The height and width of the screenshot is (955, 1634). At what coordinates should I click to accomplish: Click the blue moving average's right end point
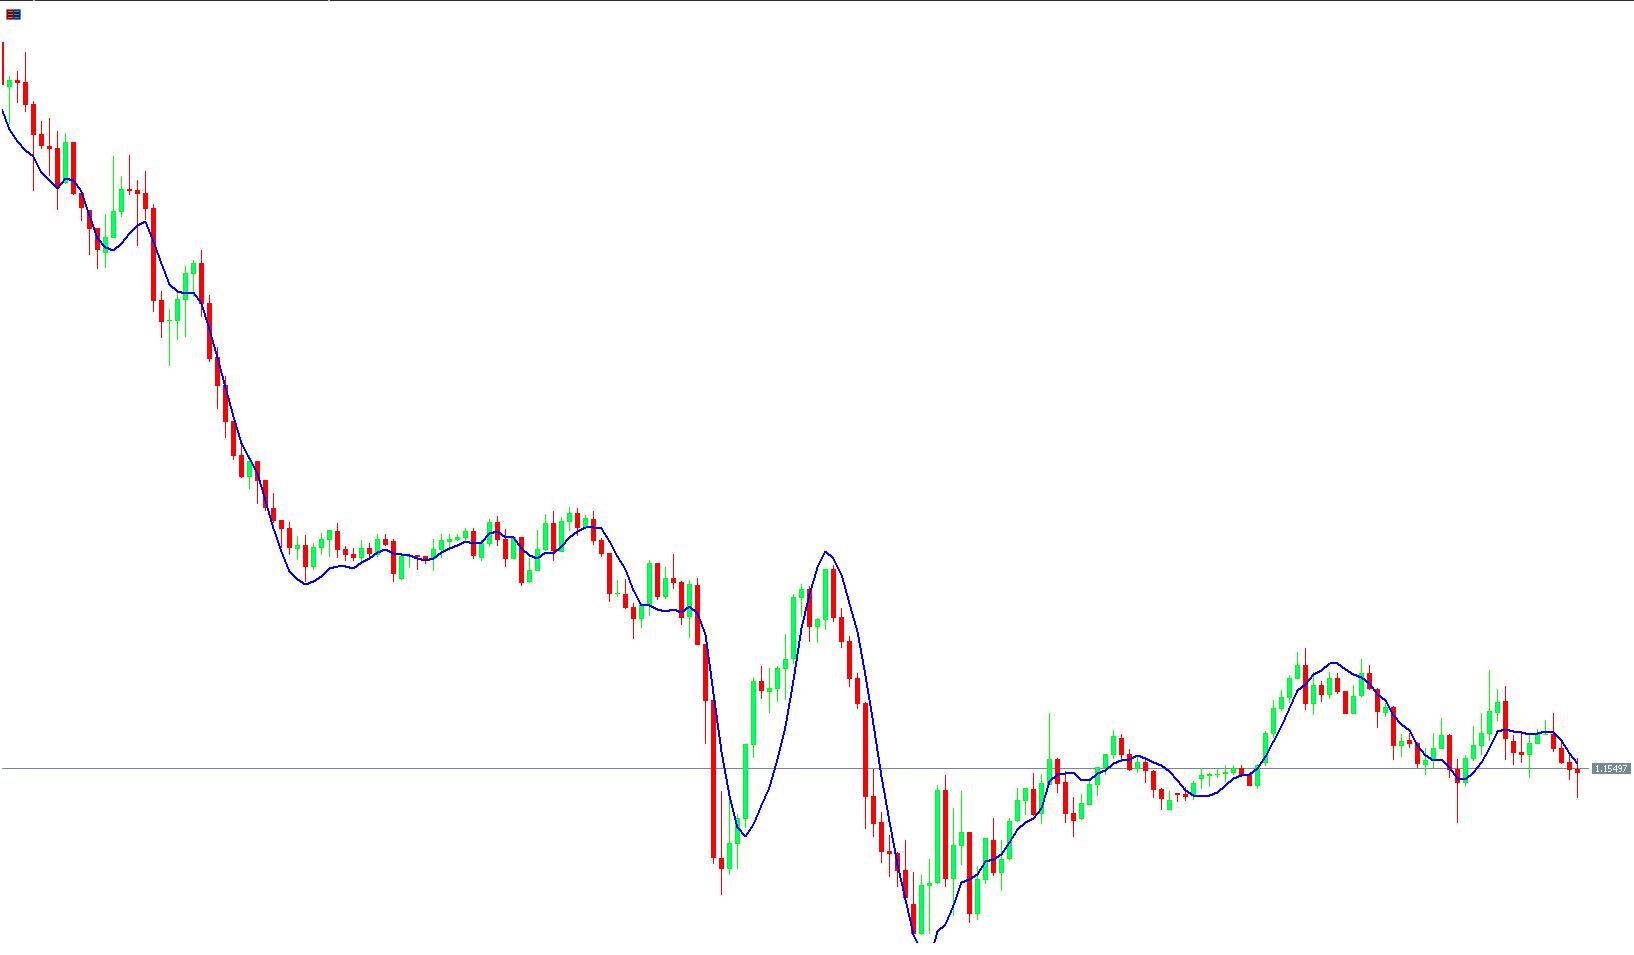coord(1578,762)
